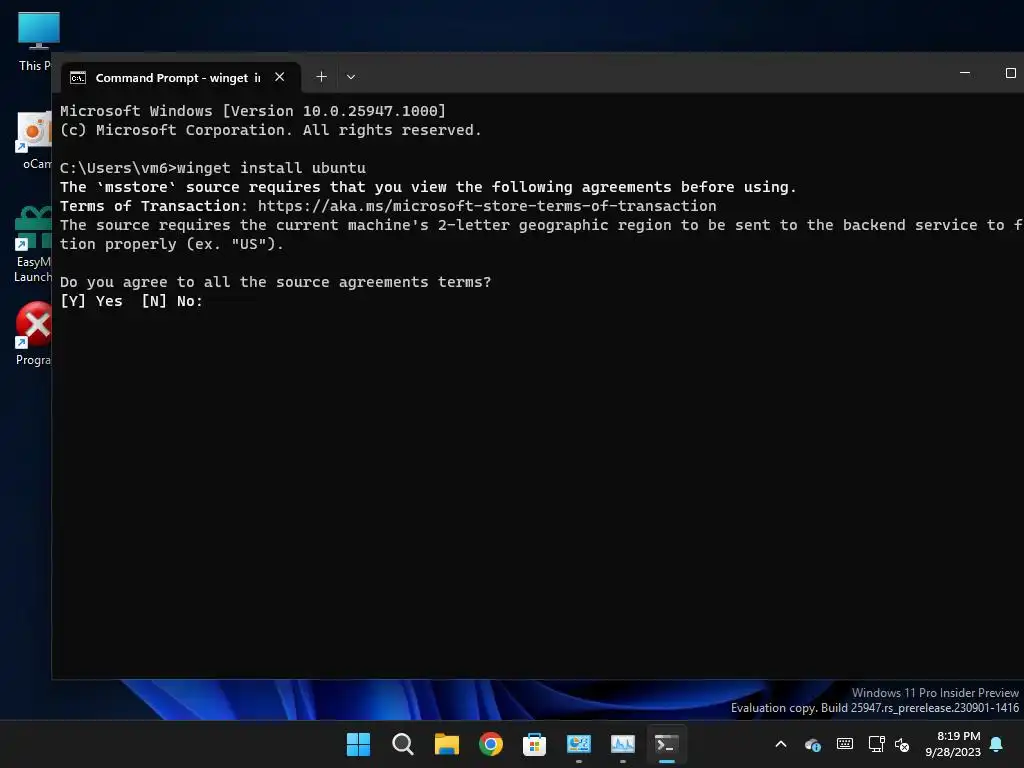The height and width of the screenshot is (768, 1024).
Task: Click the '[Y] Yes' option text
Action: (91, 301)
